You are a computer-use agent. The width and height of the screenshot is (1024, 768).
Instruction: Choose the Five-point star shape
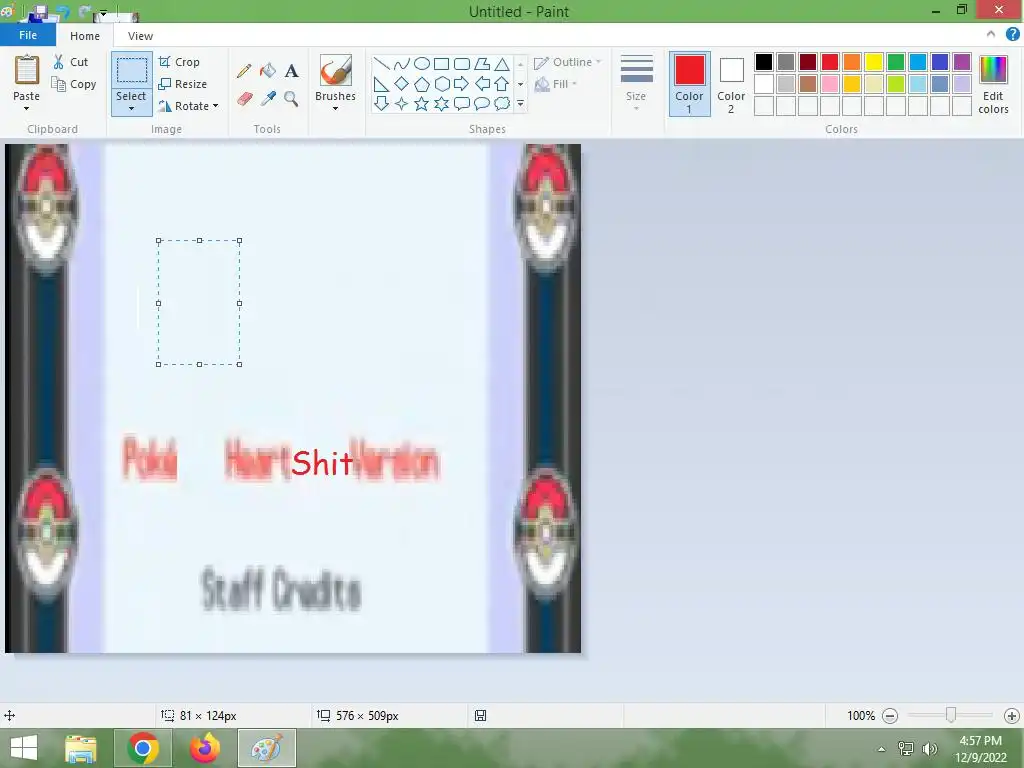click(x=422, y=103)
